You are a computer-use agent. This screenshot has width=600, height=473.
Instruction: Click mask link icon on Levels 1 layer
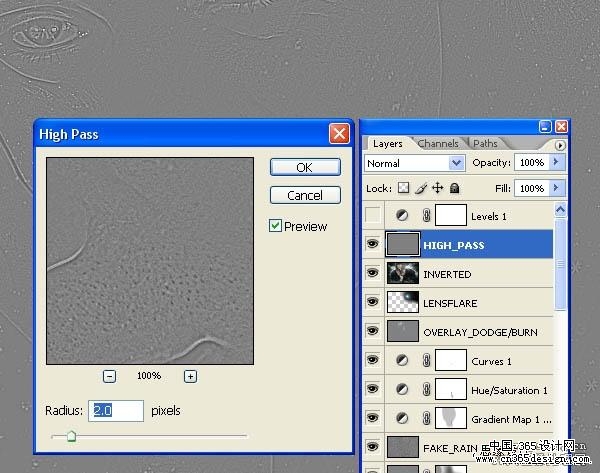pyautogui.click(x=426, y=215)
